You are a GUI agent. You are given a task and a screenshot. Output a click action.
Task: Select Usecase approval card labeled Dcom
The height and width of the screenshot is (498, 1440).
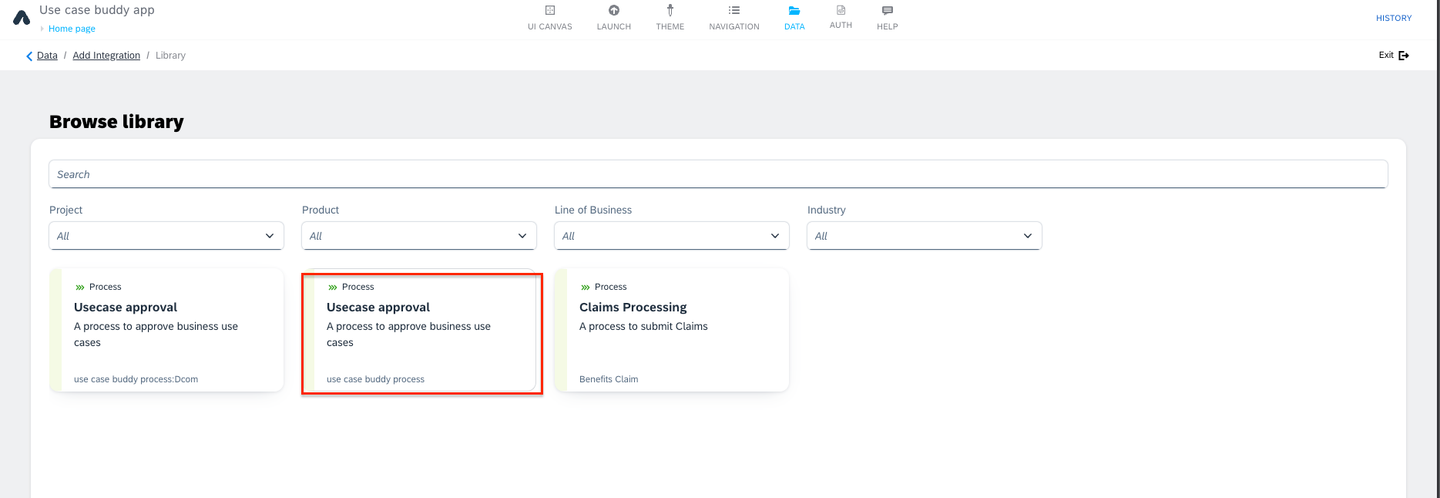click(167, 330)
